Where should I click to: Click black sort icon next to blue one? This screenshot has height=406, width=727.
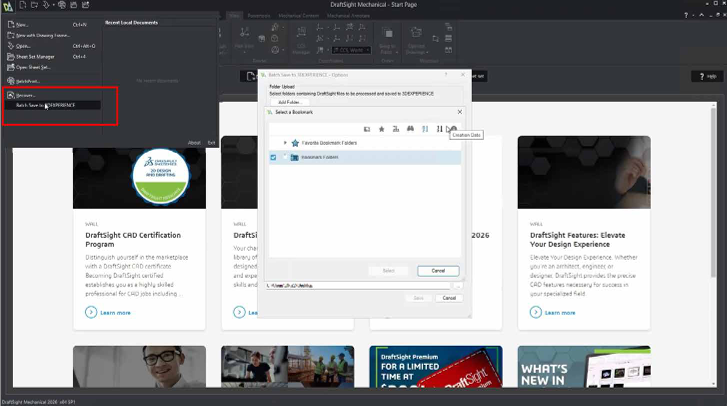tap(439, 129)
